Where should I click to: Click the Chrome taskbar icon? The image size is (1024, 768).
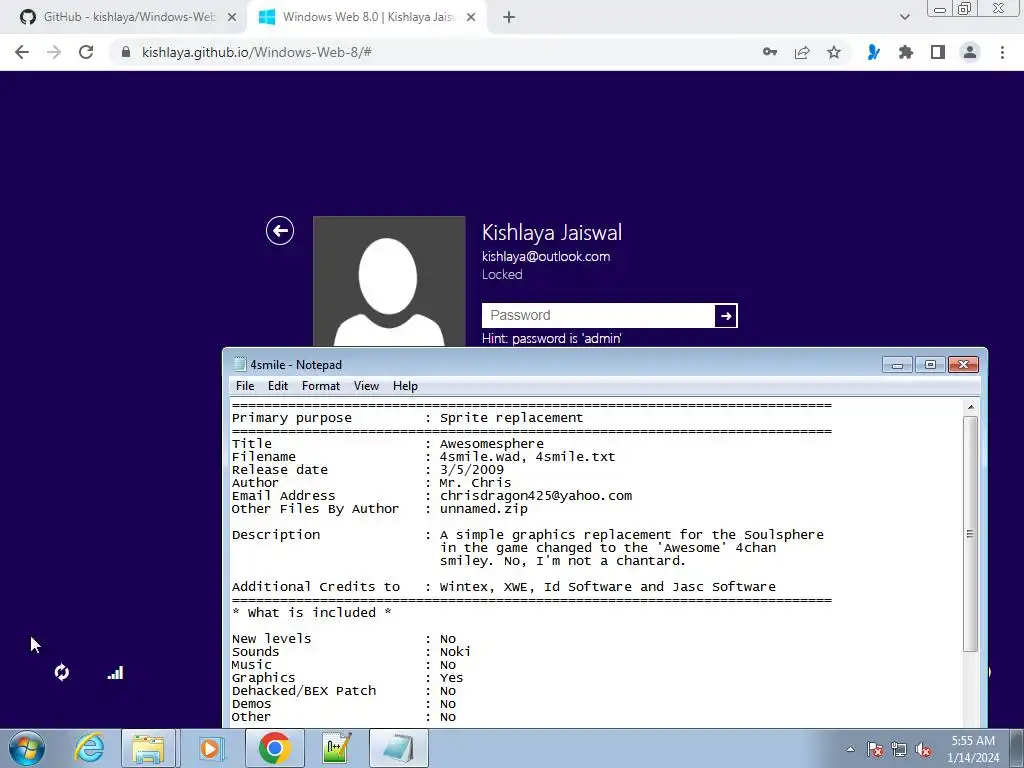click(274, 748)
